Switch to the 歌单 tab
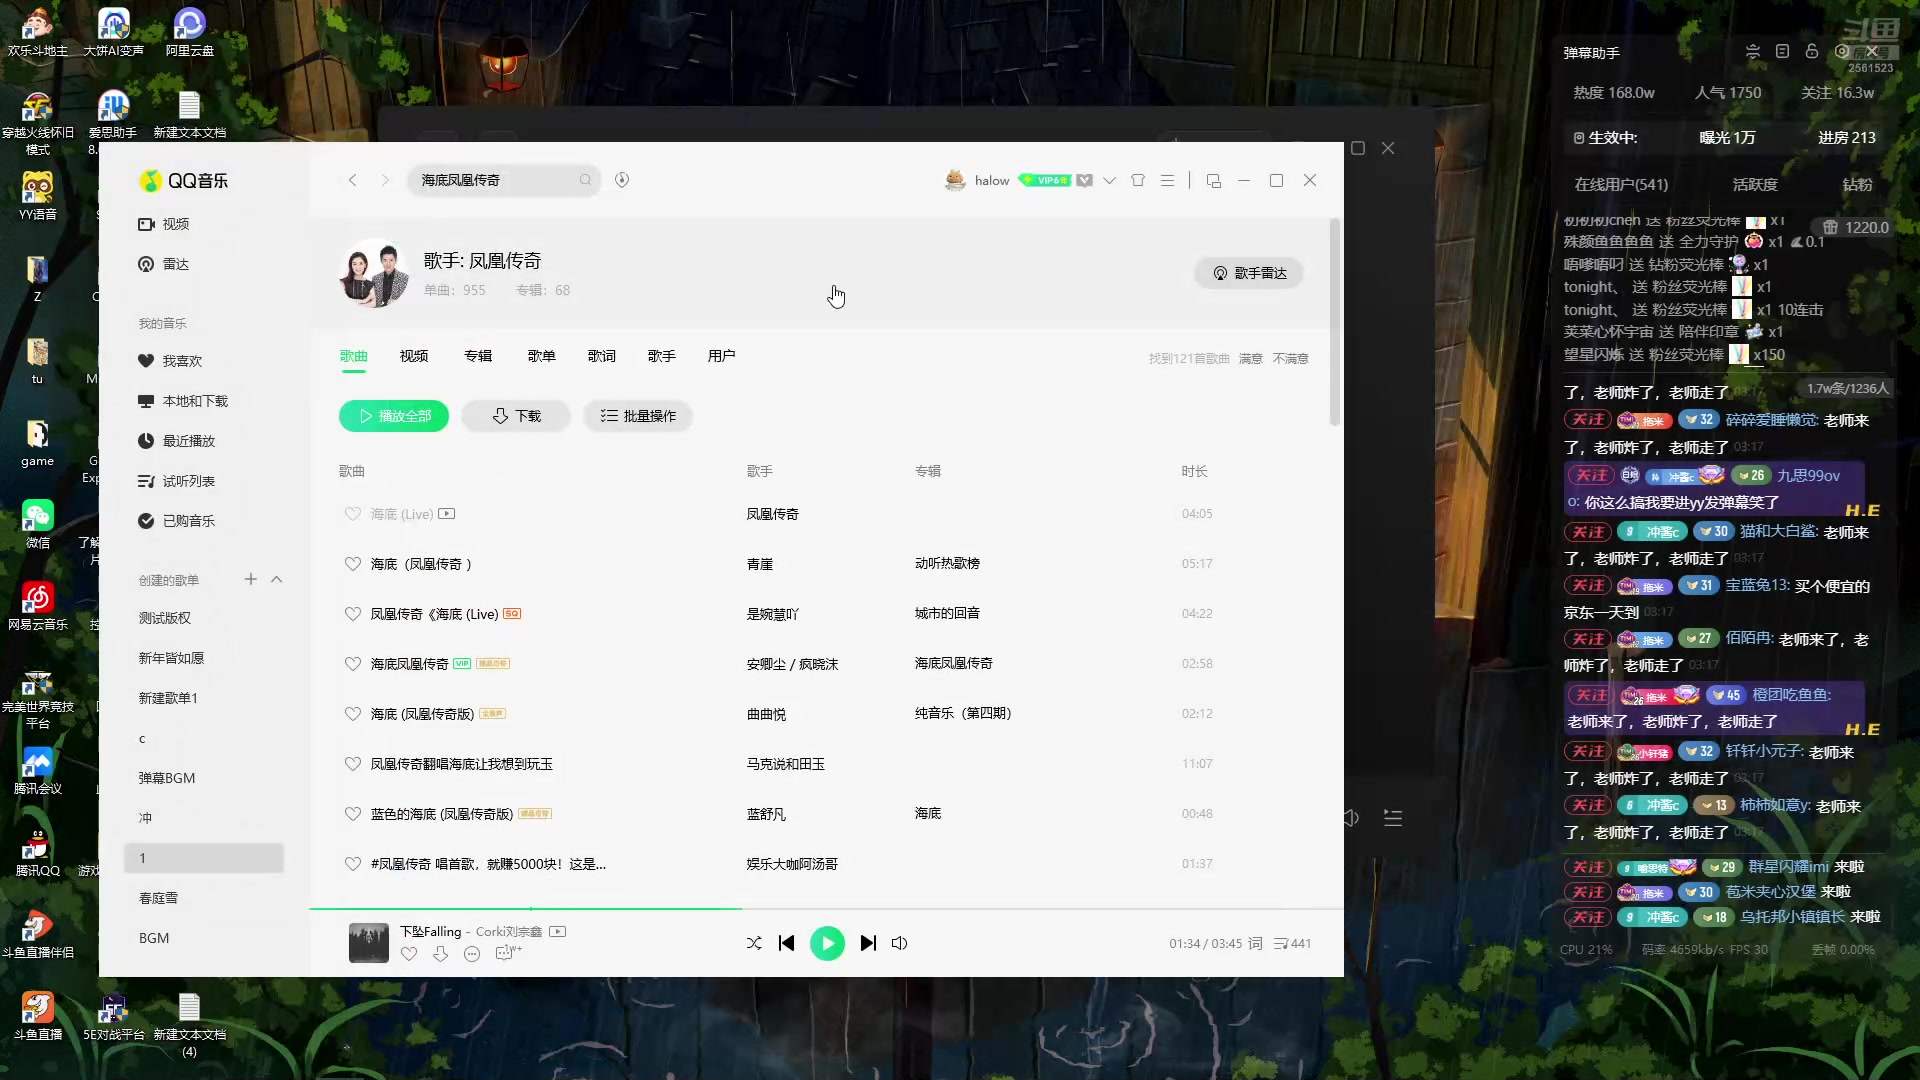The image size is (1920, 1080). pyautogui.click(x=542, y=356)
